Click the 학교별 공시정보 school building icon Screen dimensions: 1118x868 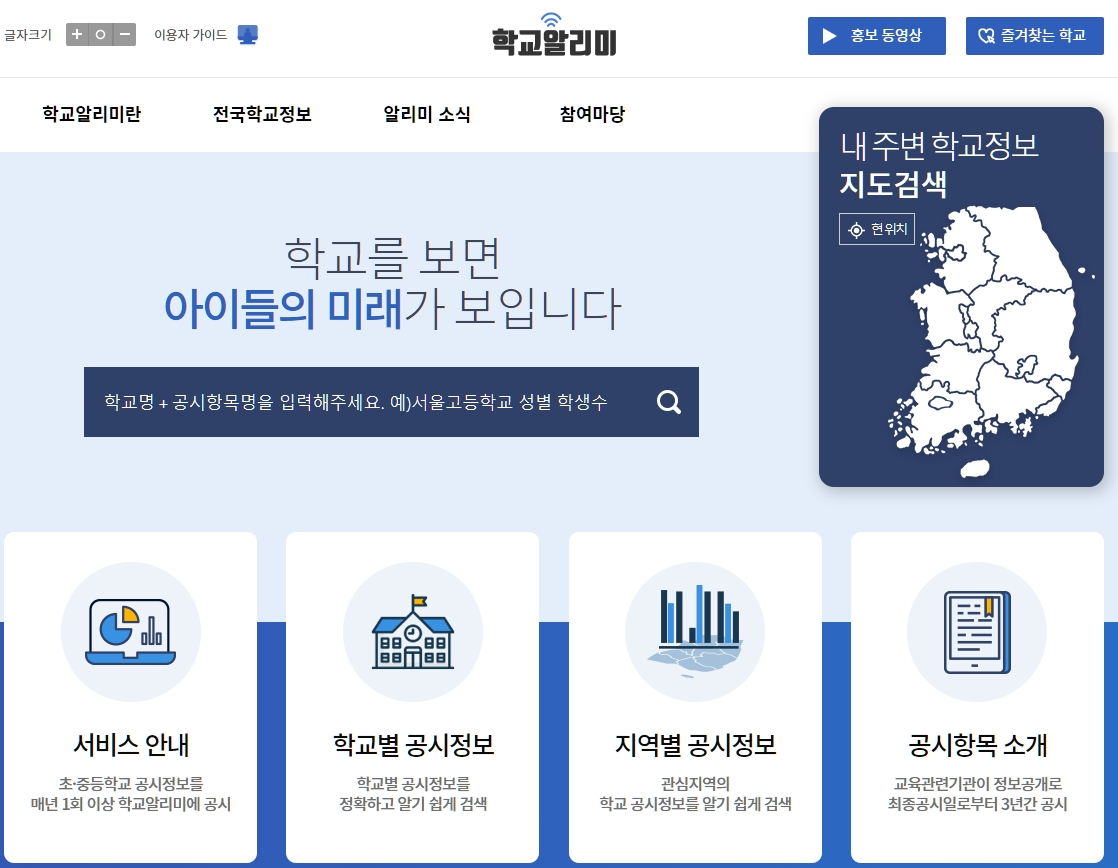pyautogui.click(x=413, y=632)
